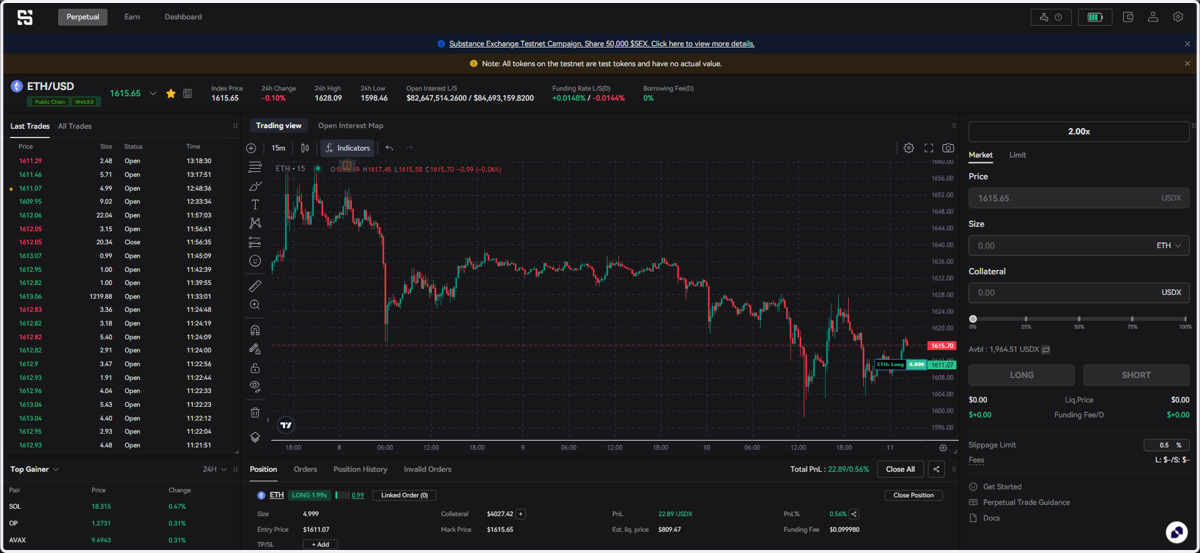1200x553 pixels.
Task: Switch to the Dashboard tab
Action: click(x=183, y=17)
